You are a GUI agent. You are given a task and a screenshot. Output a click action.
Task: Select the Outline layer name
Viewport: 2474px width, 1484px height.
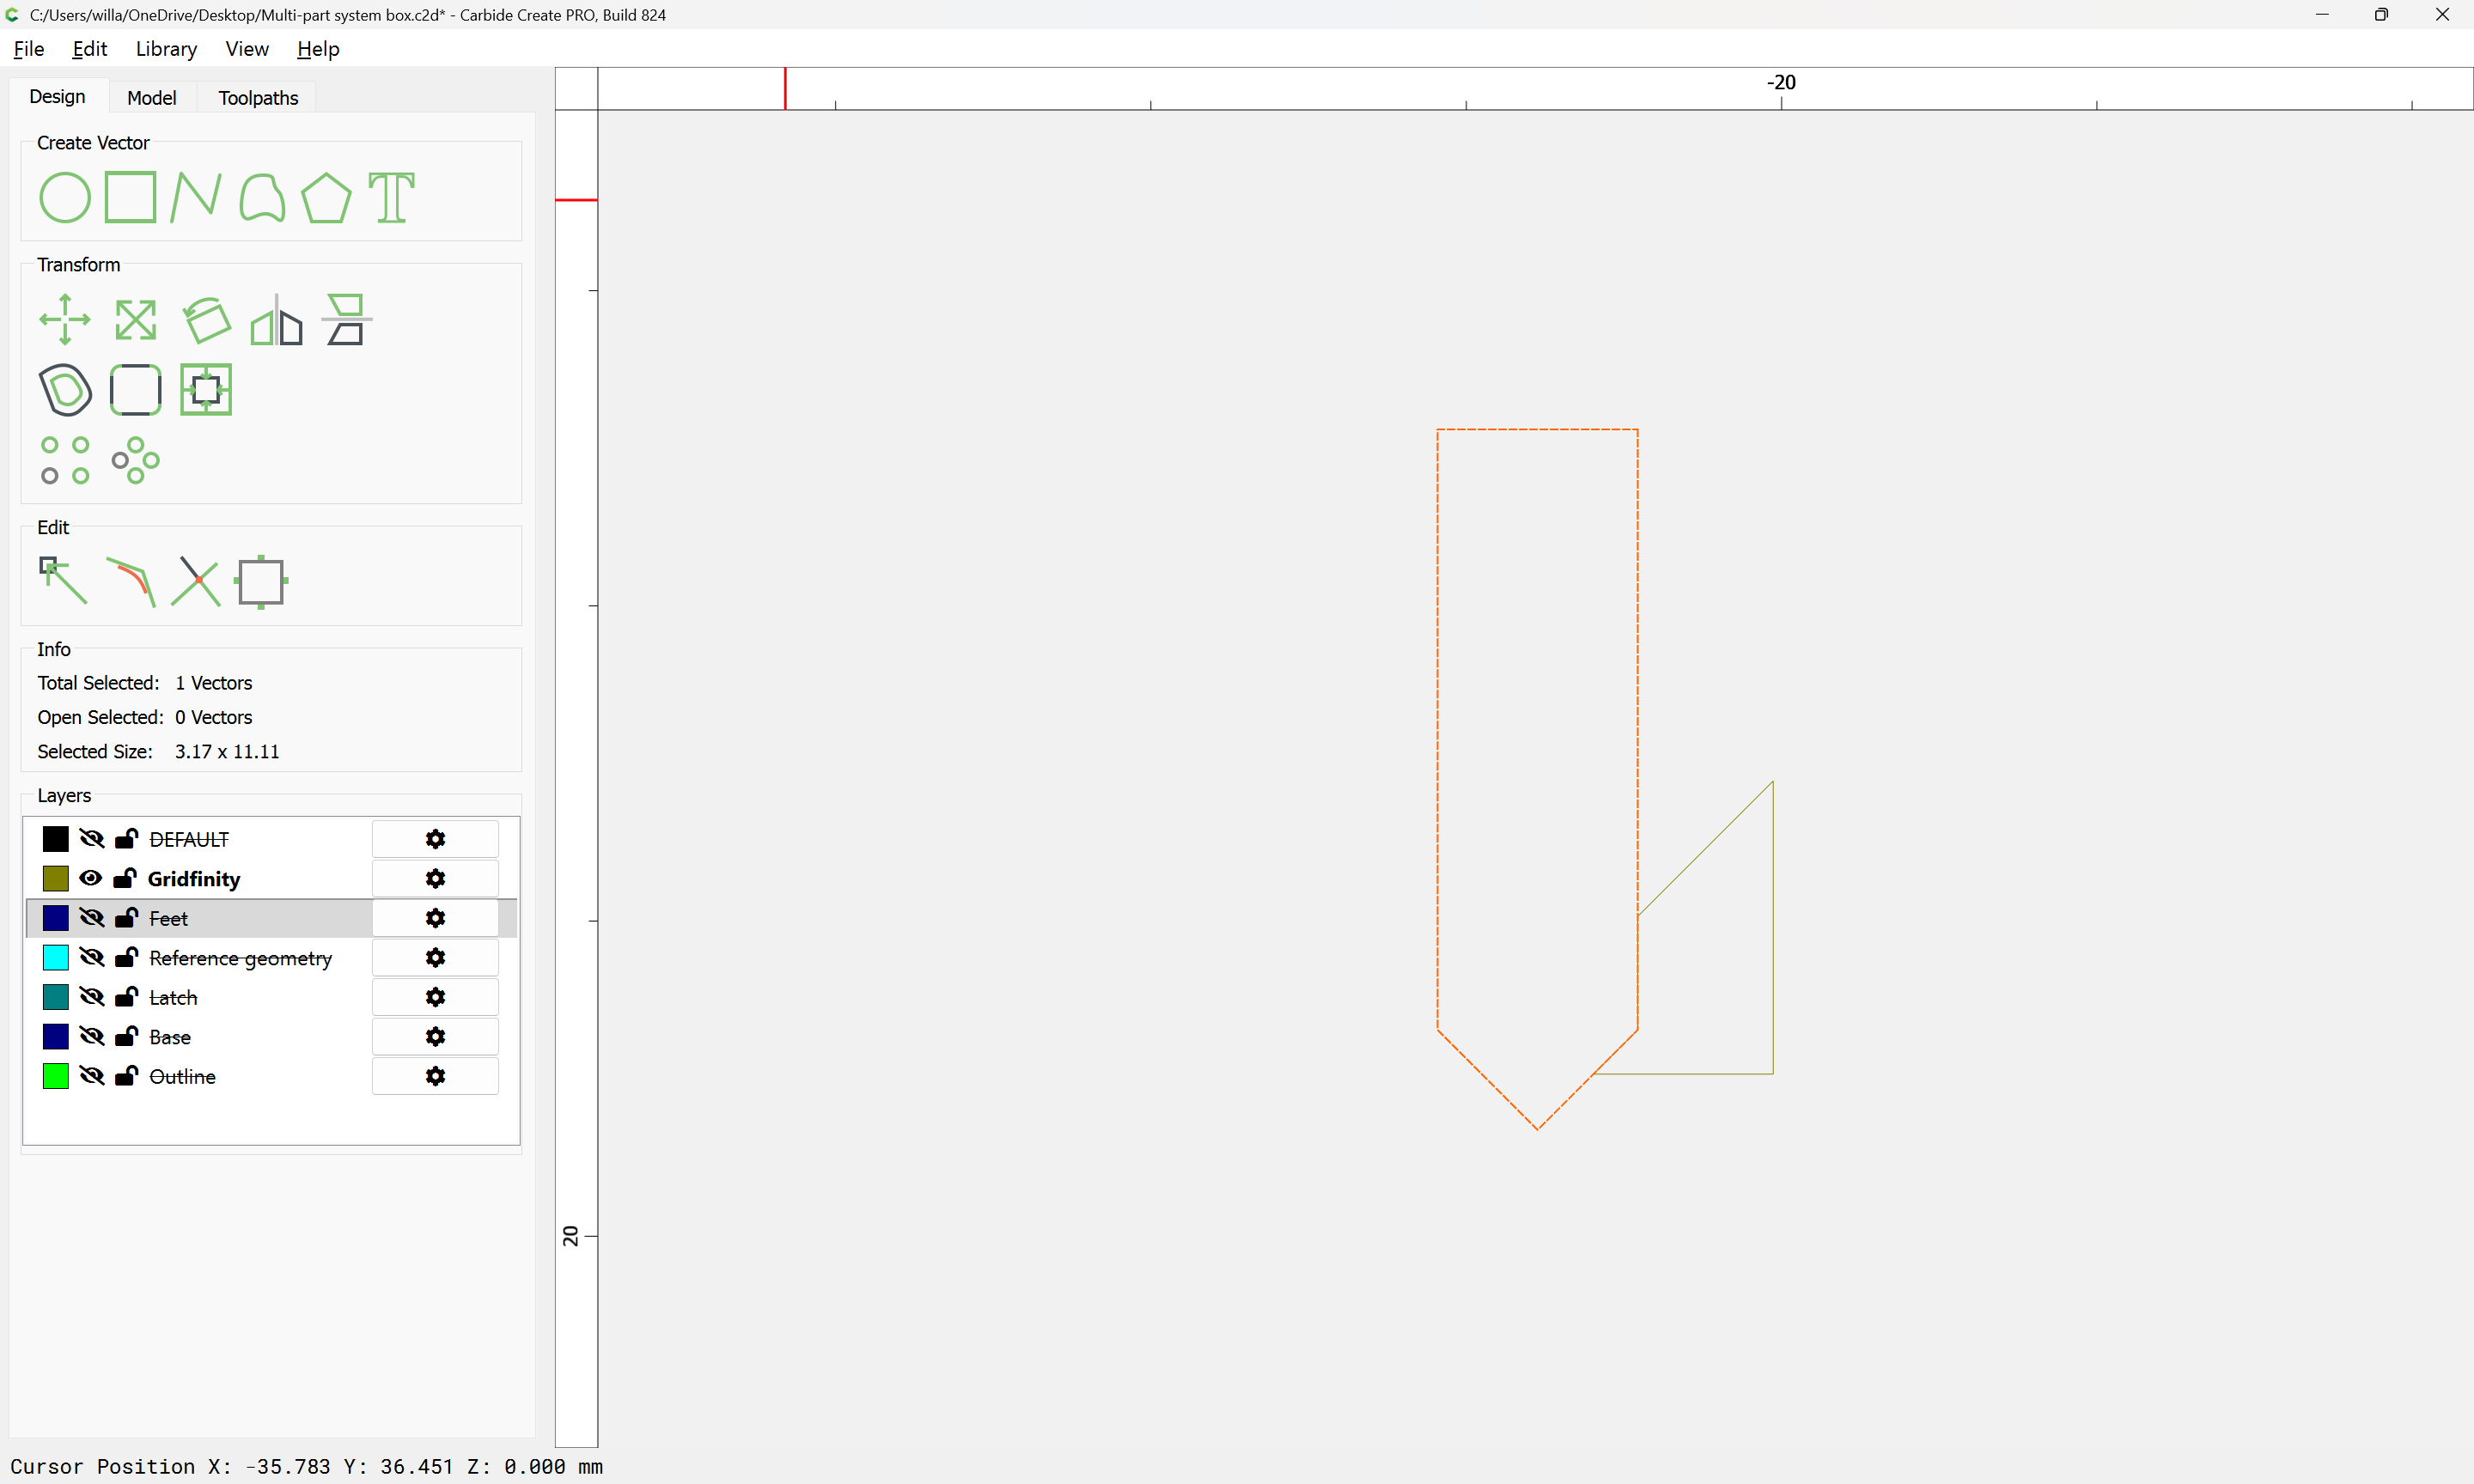coord(182,1077)
